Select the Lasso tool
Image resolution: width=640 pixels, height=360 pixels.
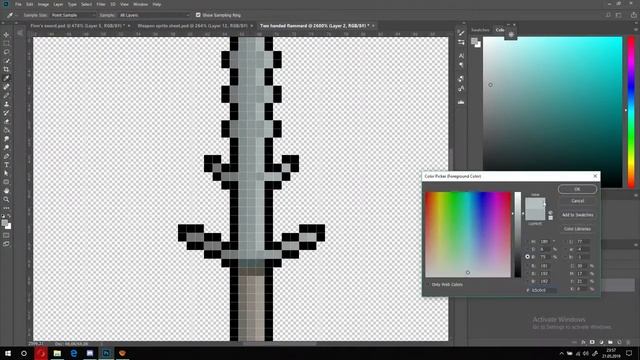click(x=6, y=52)
